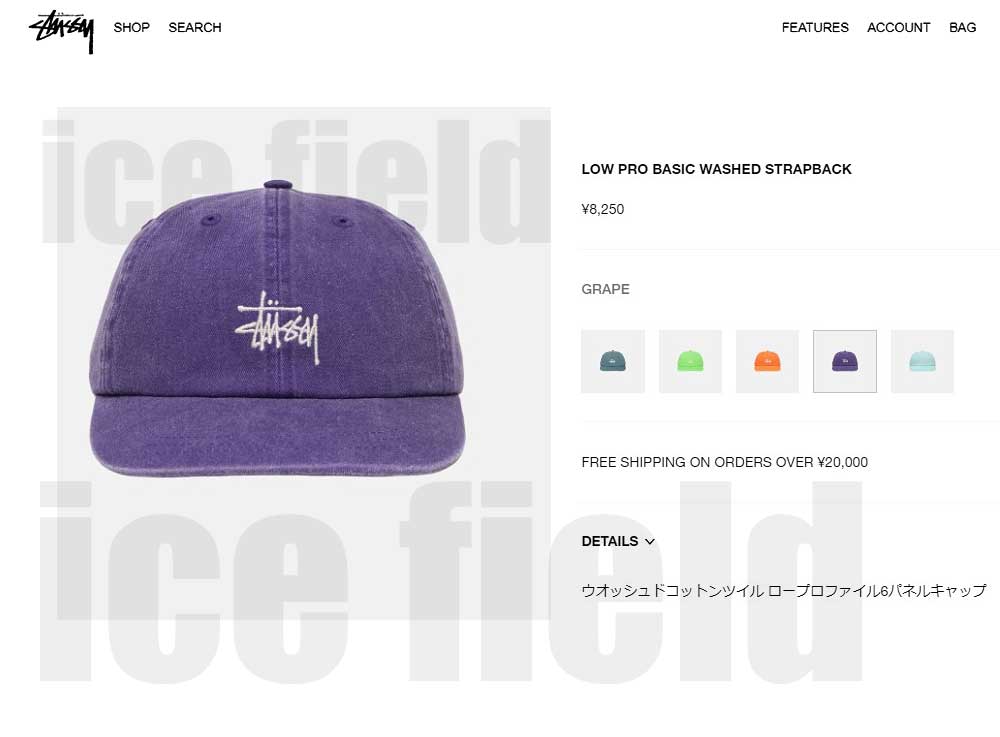Click the embroidered Stussy logo on the cap
Image resolution: width=1000 pixels, height=737 pixels.
tap(277, 328)
